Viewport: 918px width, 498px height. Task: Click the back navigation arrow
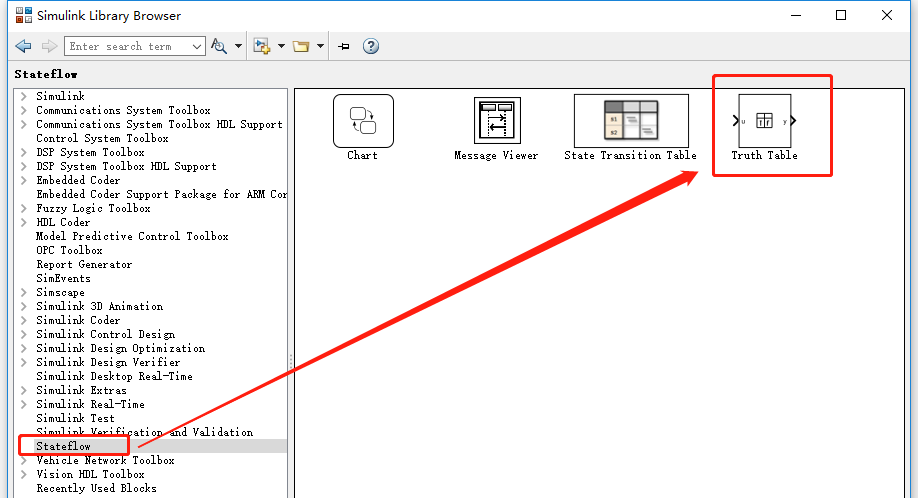click(x=23, y=46)
